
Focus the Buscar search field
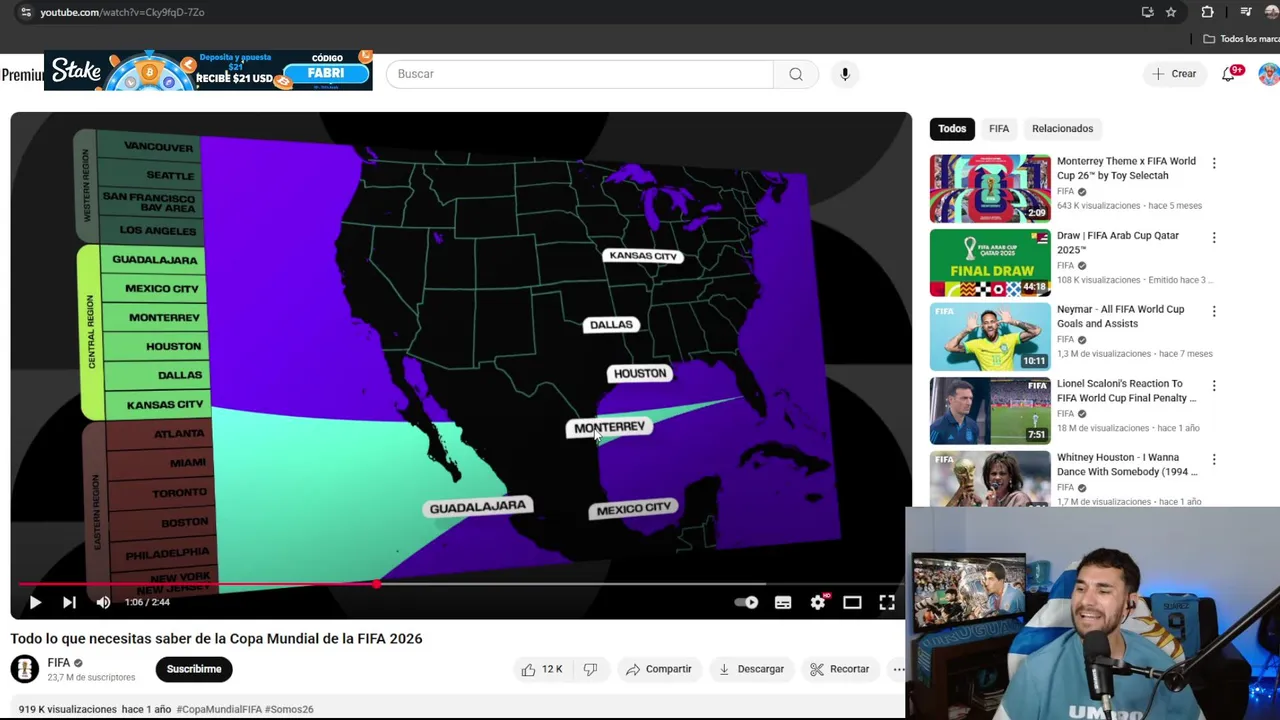(580, 74)
